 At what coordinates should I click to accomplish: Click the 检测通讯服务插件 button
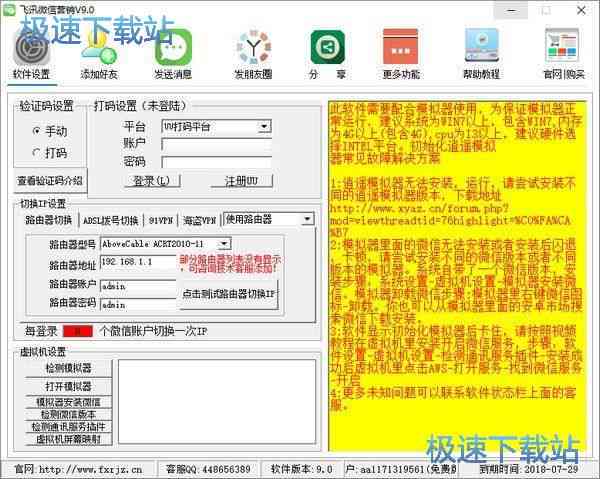(68, 427)
